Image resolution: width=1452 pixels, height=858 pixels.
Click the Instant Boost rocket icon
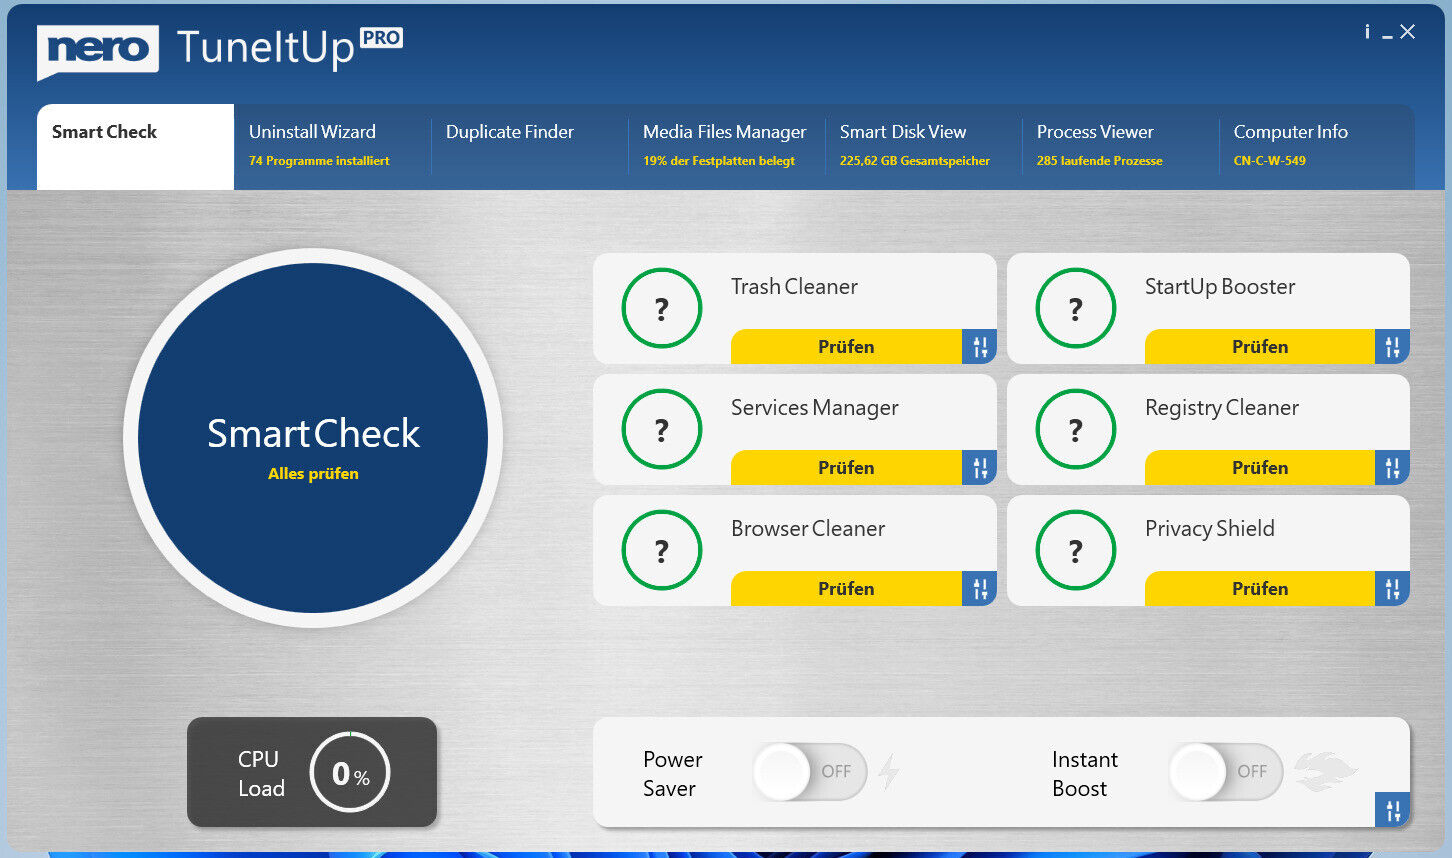[1326, 772]
